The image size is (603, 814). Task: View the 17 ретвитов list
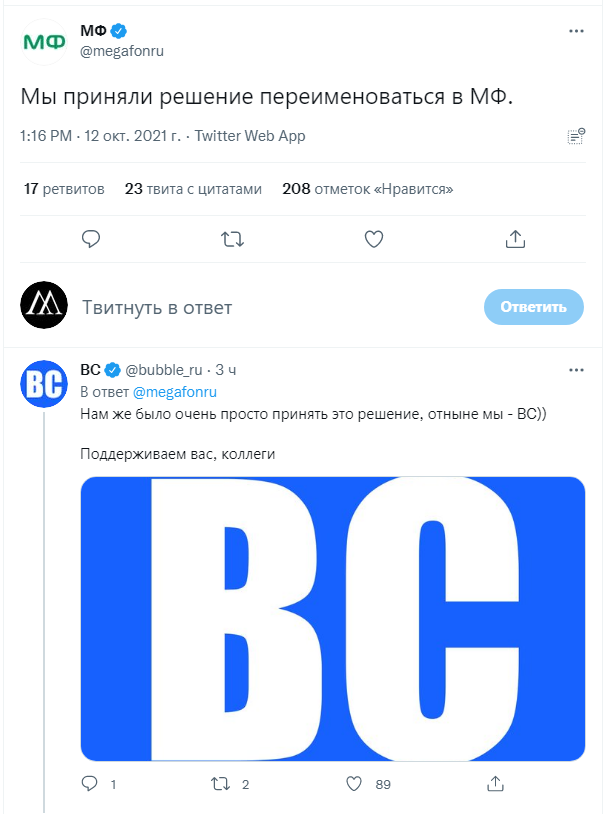pos(64,188)
